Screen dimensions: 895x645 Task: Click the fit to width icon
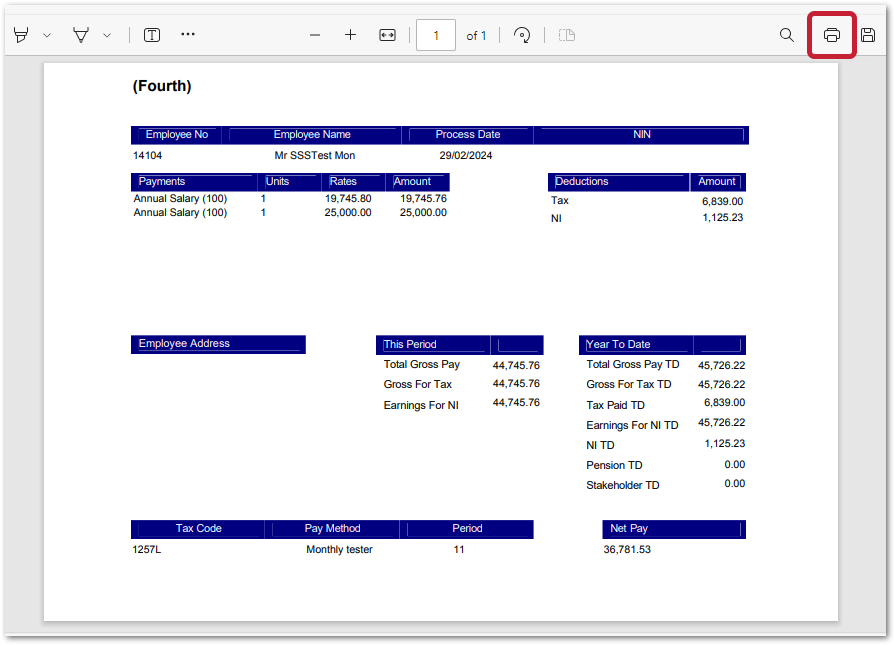[x=388, y=35]
